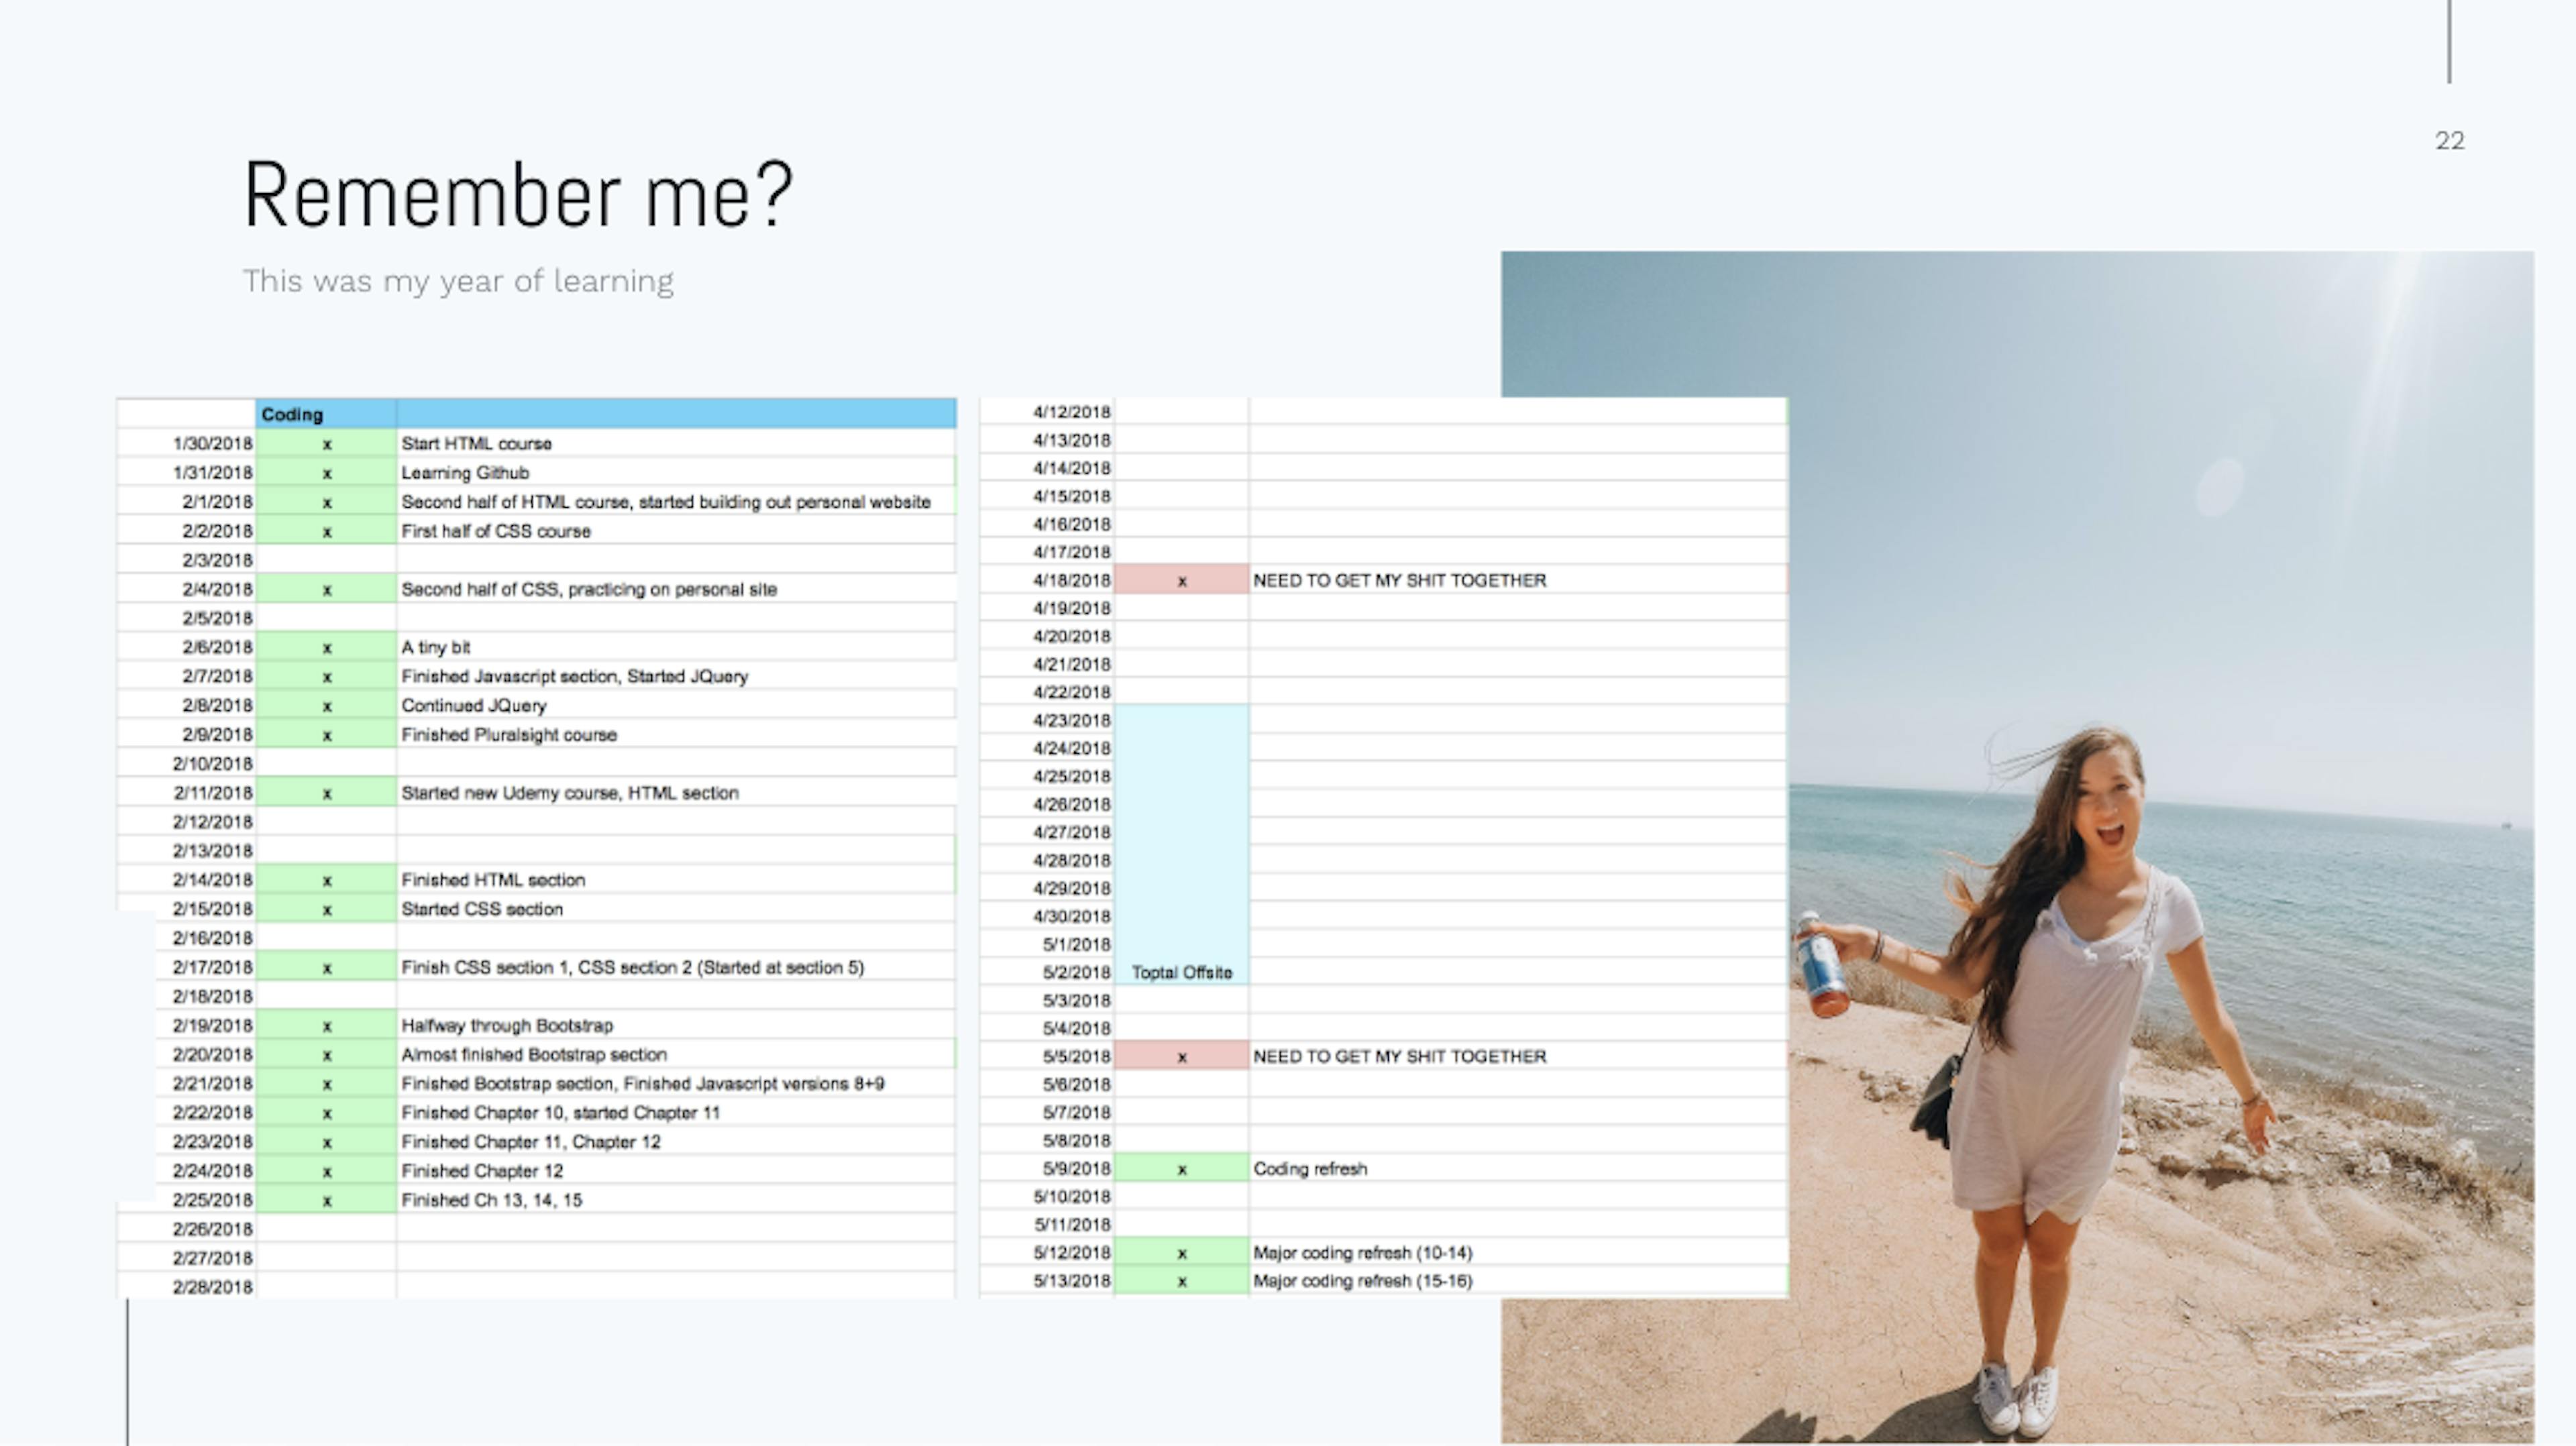This screenshot has height=1446, width=2576.
Task: Click 'Major coding refresh (10-14)' cell
Action: [x=1518, y=1252]
